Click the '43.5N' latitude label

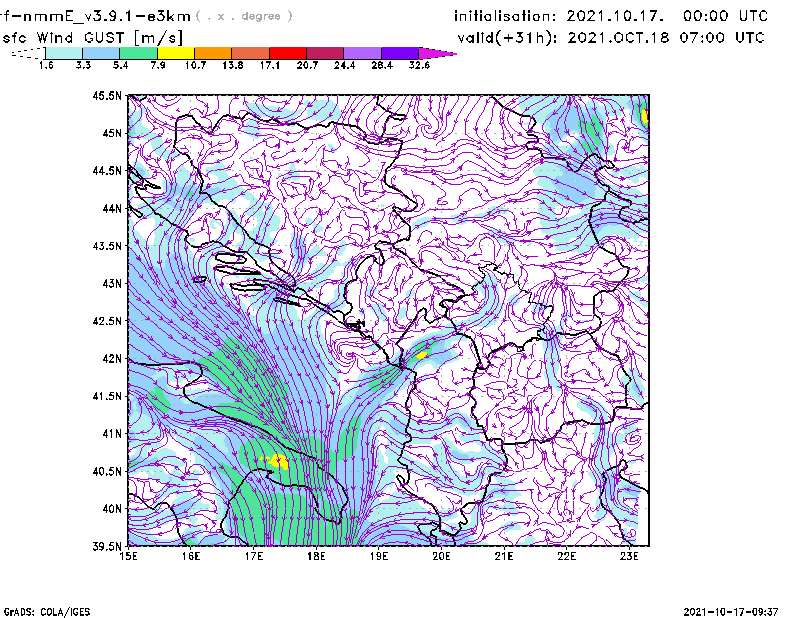(107, 246)
